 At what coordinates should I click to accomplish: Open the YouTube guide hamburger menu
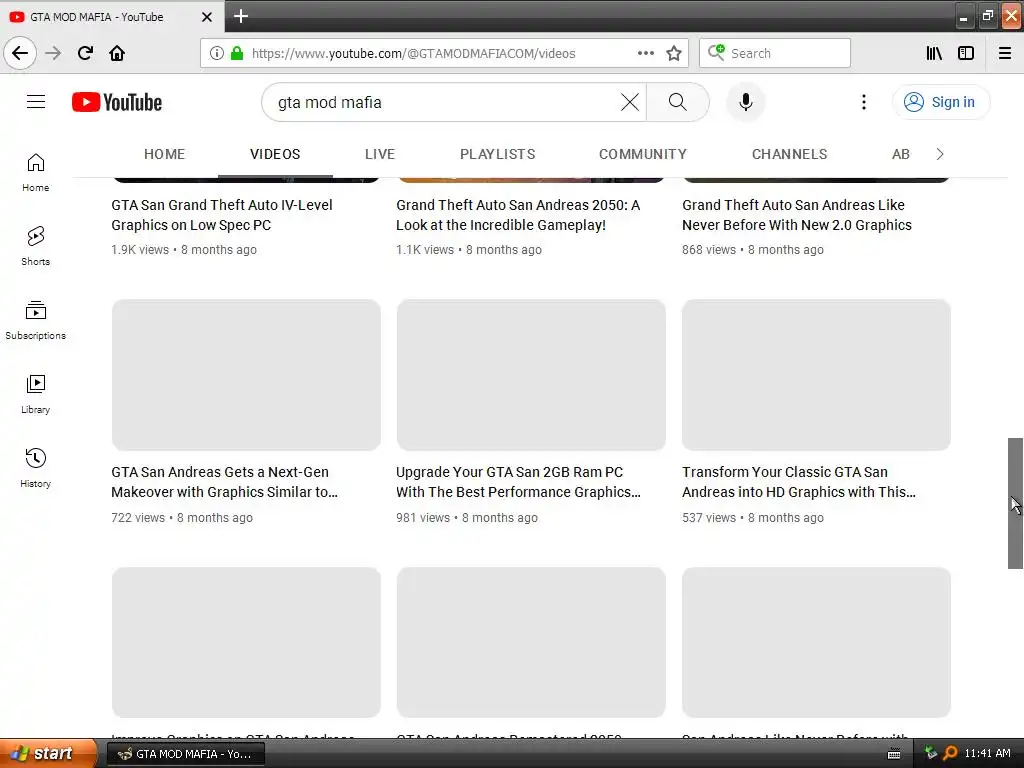pyautogui.click(x=36, y=102)
